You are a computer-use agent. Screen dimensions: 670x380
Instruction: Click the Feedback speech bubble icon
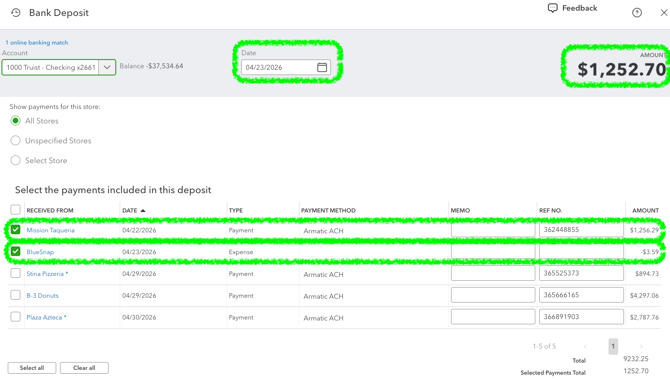pyautogui.click(x=552, y=8)
